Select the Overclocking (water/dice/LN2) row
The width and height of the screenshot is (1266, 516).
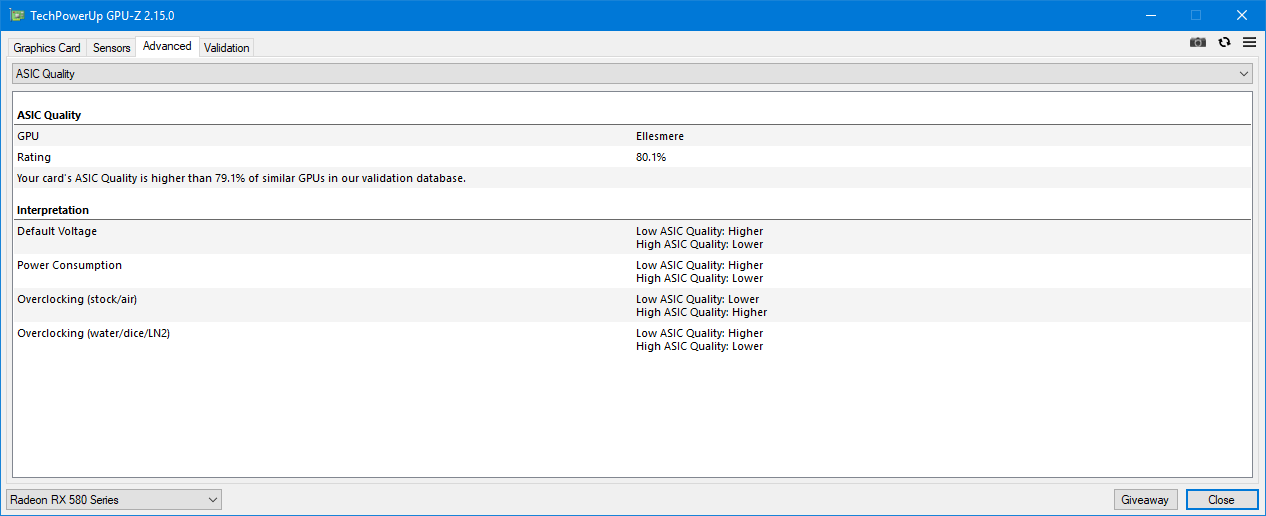632,339
